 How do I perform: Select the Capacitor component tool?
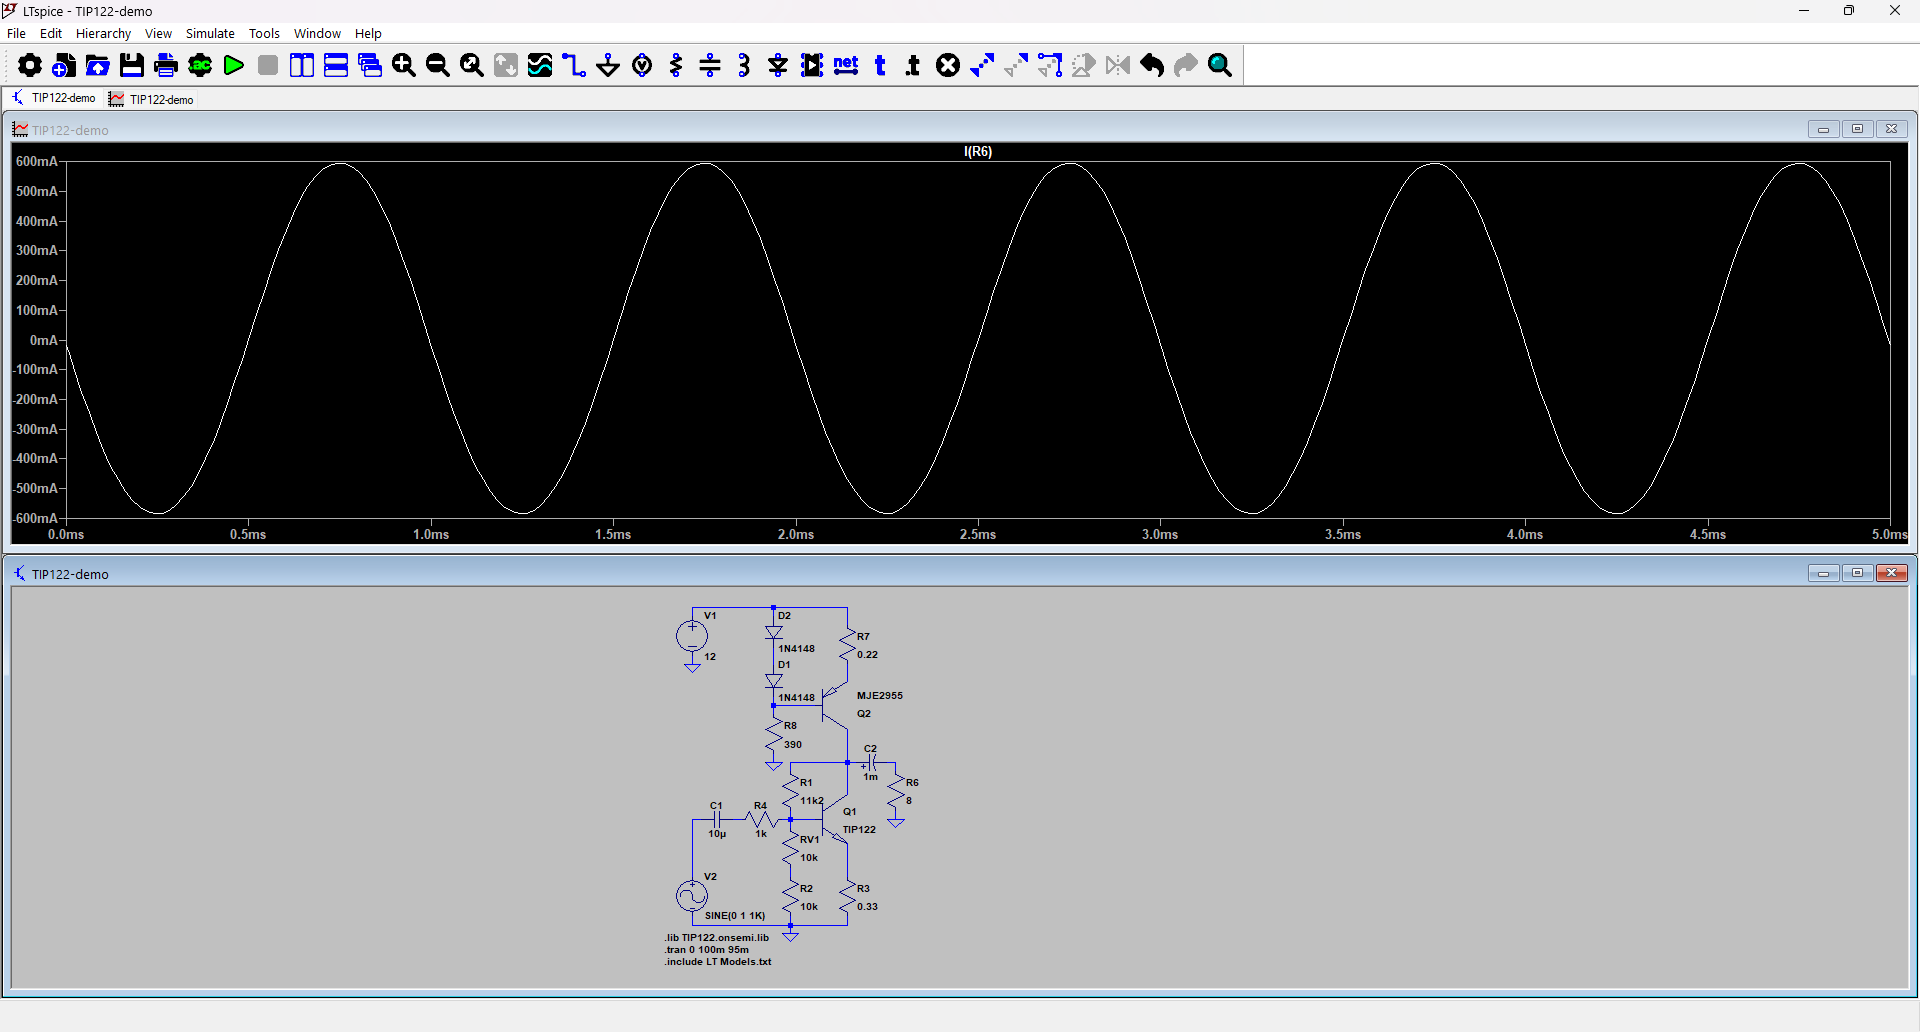point(710,66)
